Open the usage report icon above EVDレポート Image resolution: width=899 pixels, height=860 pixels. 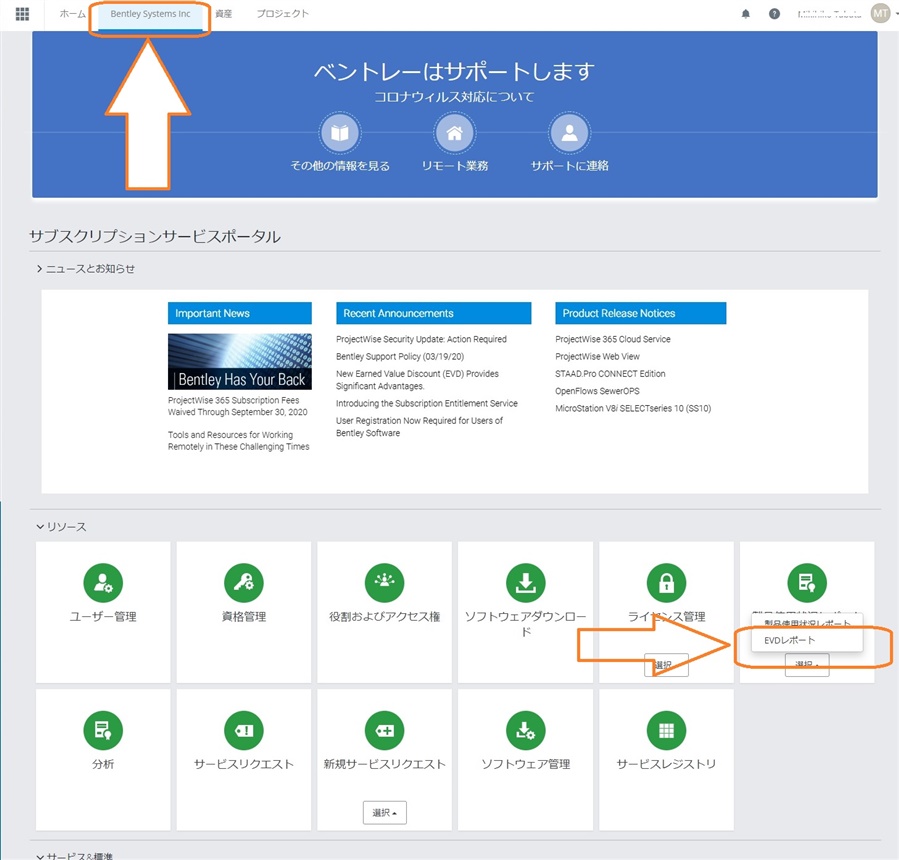tap(807, 583)
